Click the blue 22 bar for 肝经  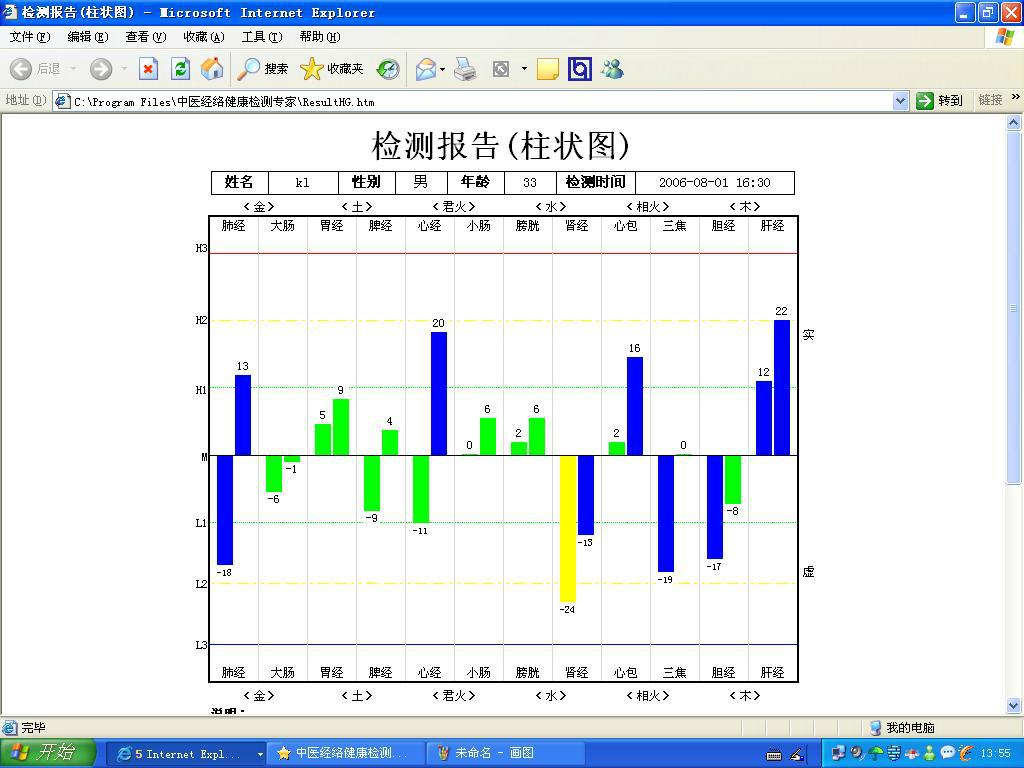pyautogui.click(x=782, y=387)
